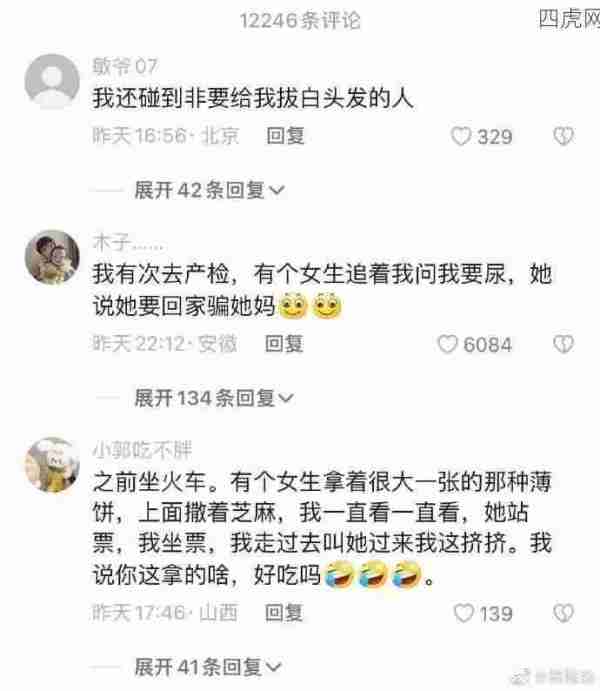Open username 小郭吃不胖 profile
Screen dimensions: 600x691
click(142, 450)
